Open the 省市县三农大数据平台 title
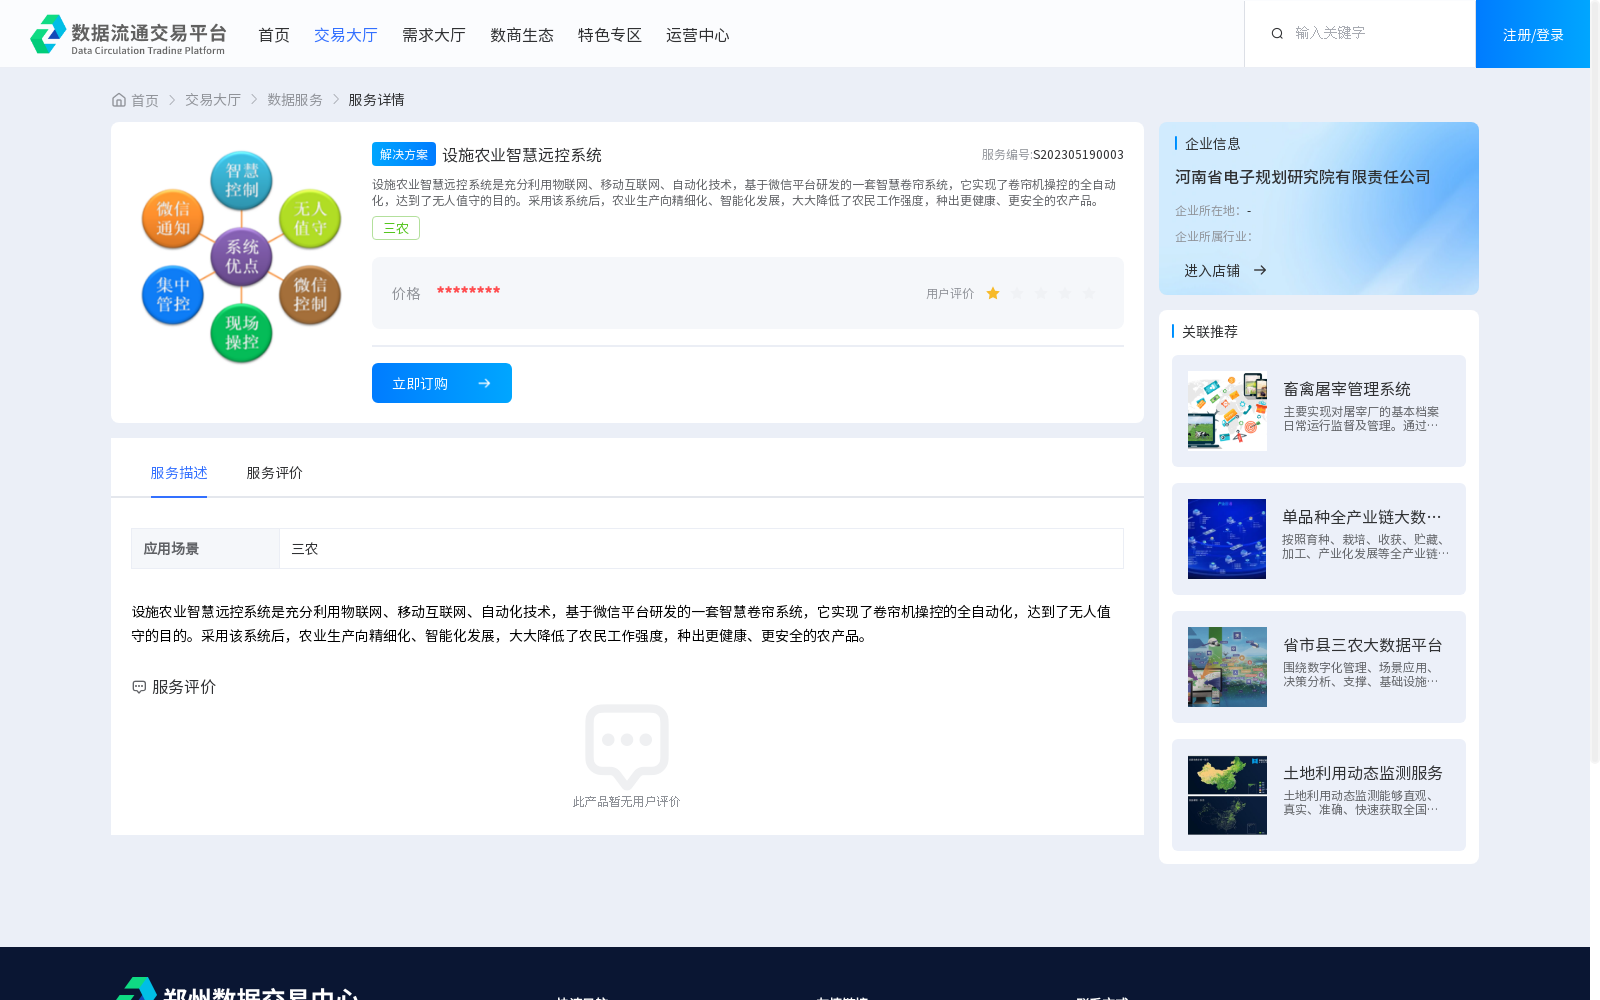 1363,645
